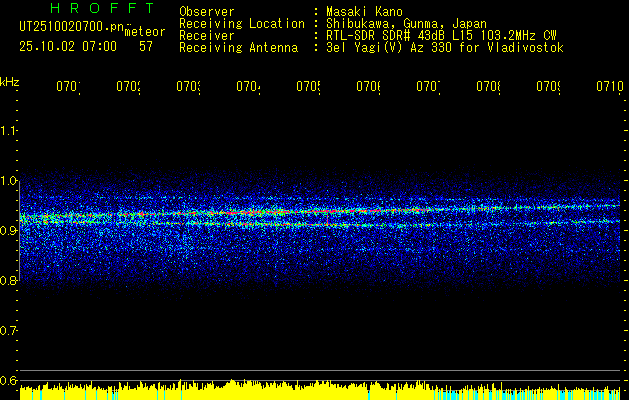Image resolution: width=629 pixels, height=400 pixels.
Task: Click the 0709 time marker
Action: [549, 87]
